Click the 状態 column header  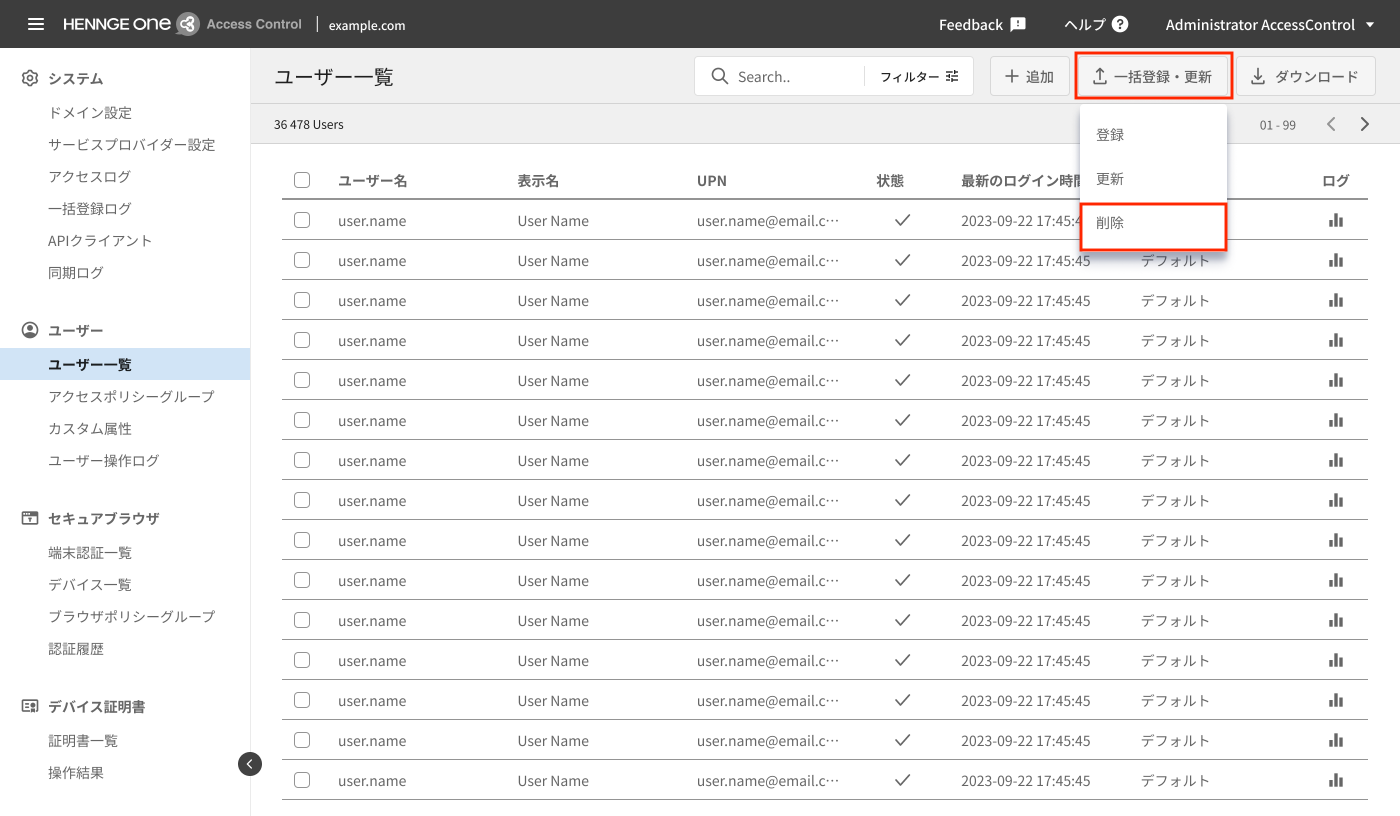coord(890,181)
